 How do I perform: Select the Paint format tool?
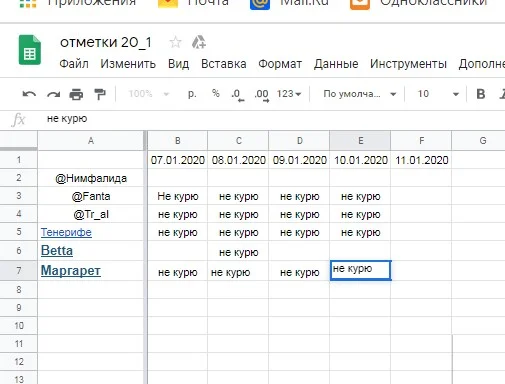(x=100, y=94)
